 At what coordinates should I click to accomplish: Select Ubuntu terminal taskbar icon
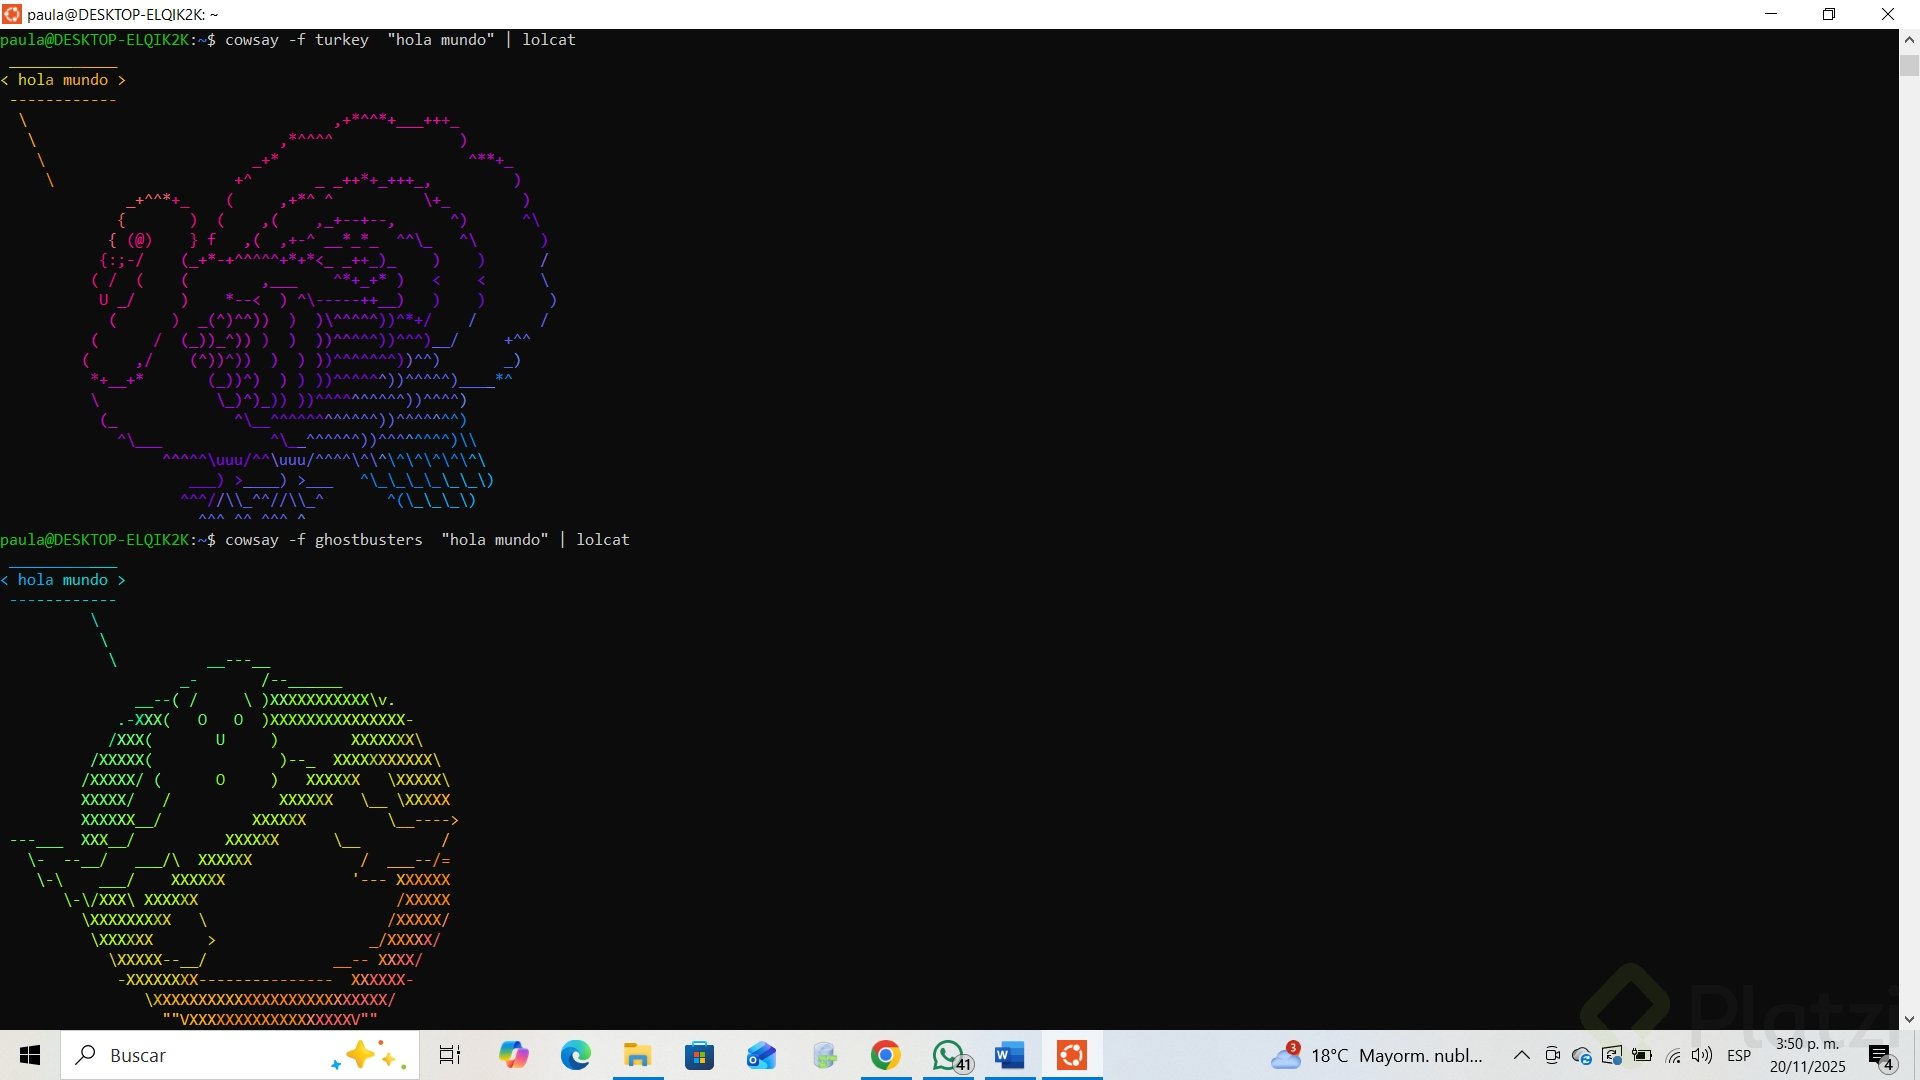click(1072, 1055)
